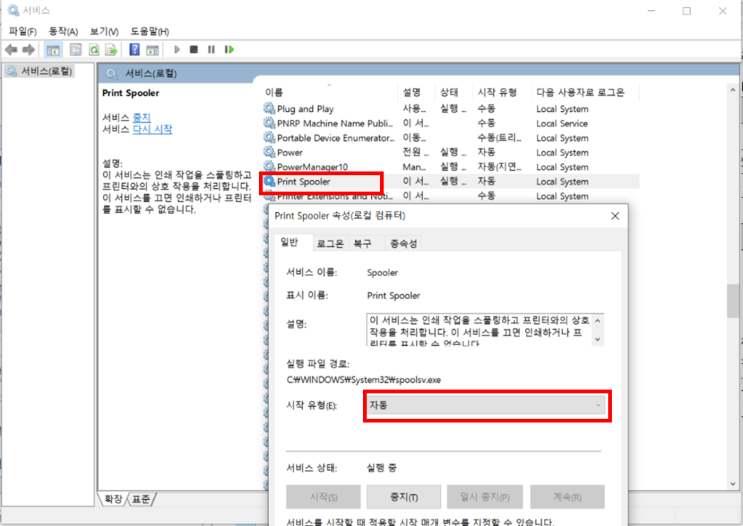
Task: Select the Power row name
Action: [x=290, y=152]
